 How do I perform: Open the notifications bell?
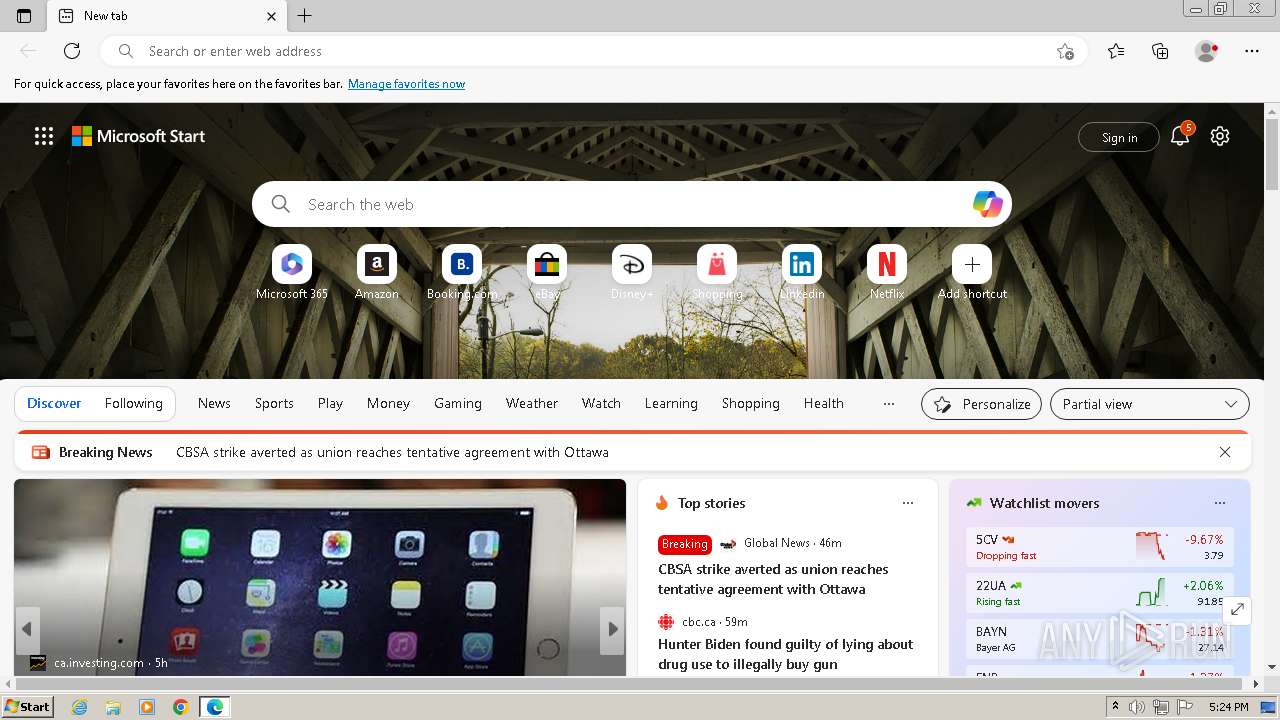1180,136
